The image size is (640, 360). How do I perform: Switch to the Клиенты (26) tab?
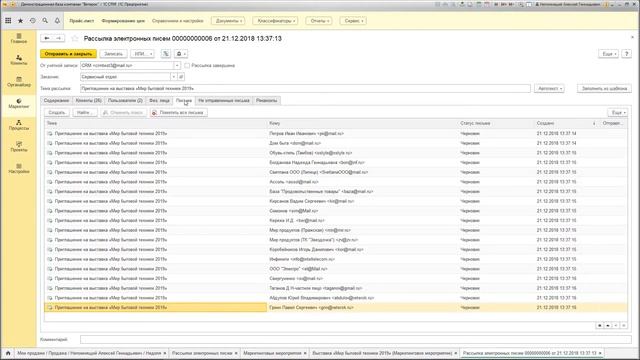(89, 100)
